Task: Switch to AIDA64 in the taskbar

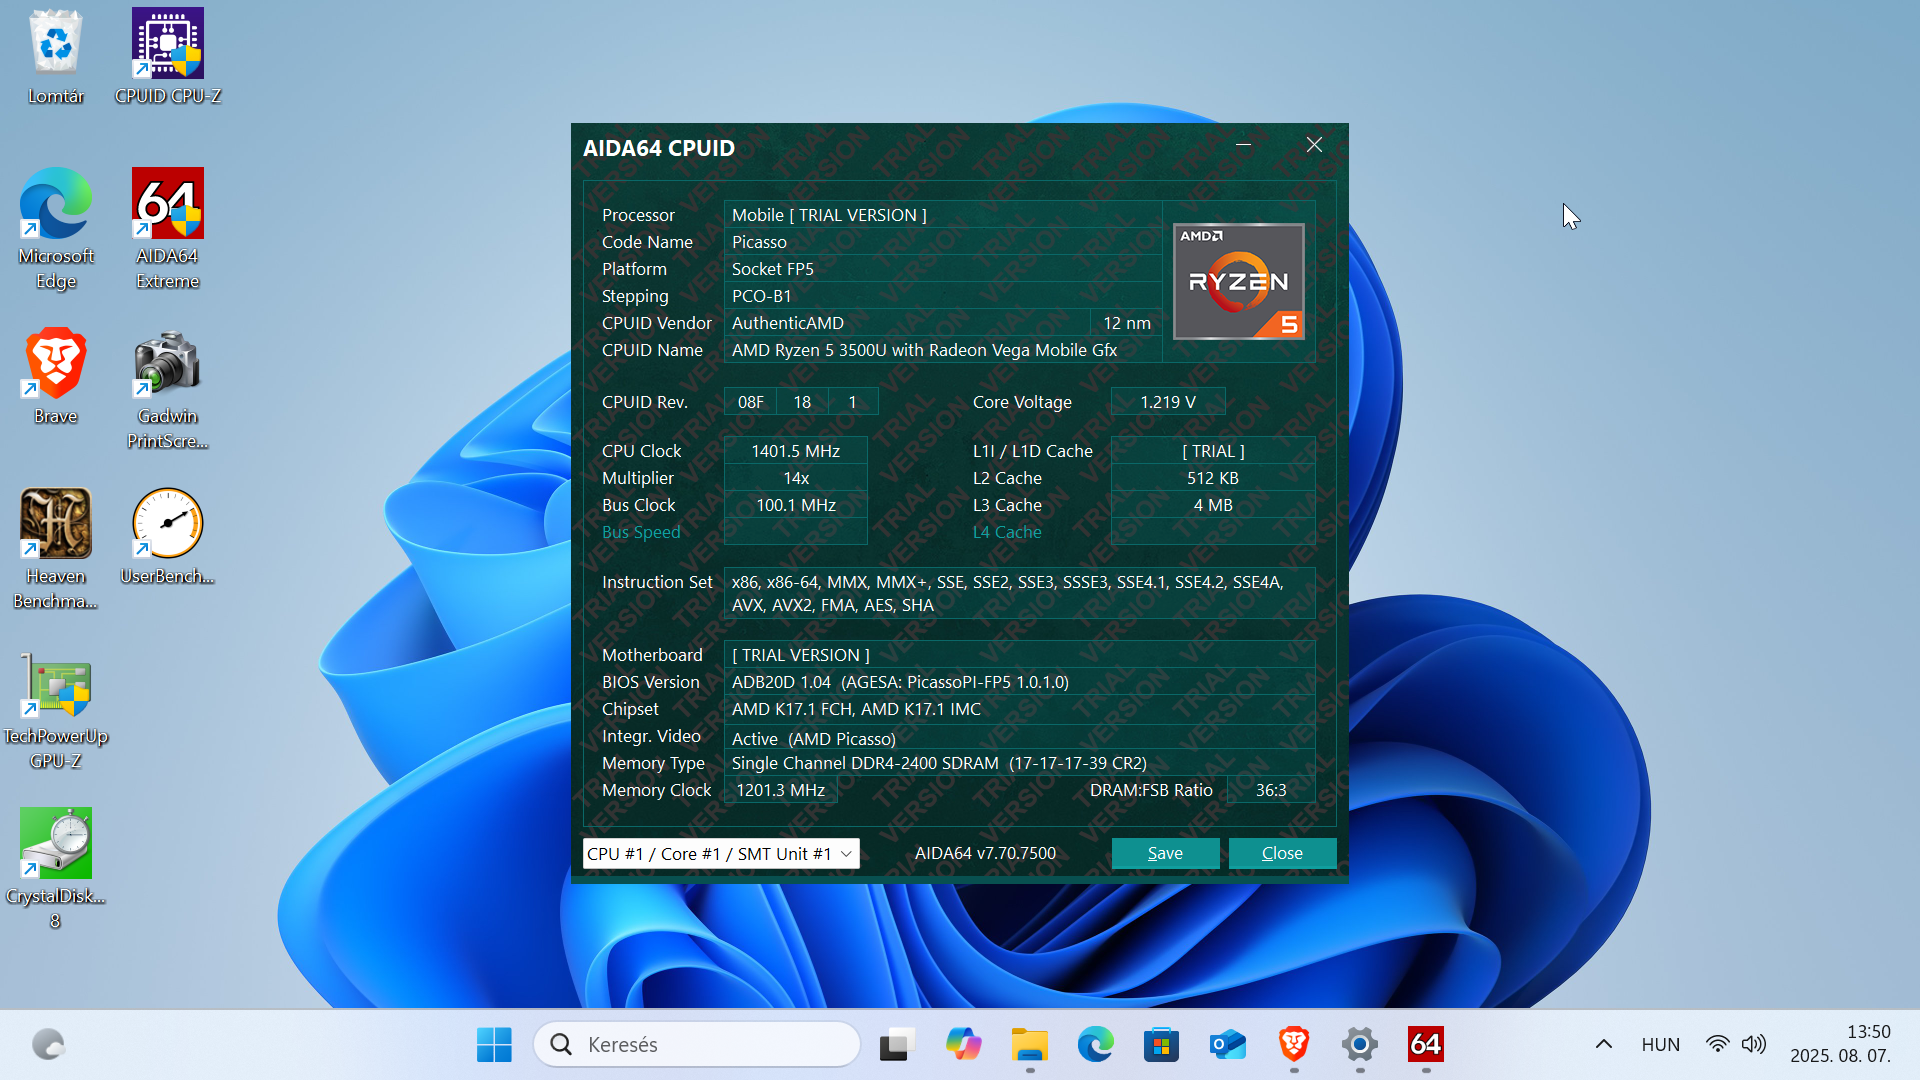Action: point(1426,1044)
